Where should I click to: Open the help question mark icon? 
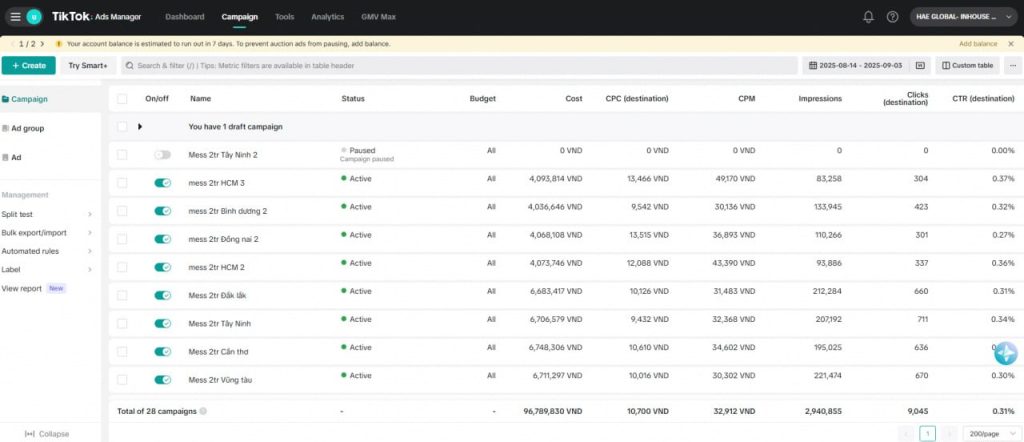(892, 17)
